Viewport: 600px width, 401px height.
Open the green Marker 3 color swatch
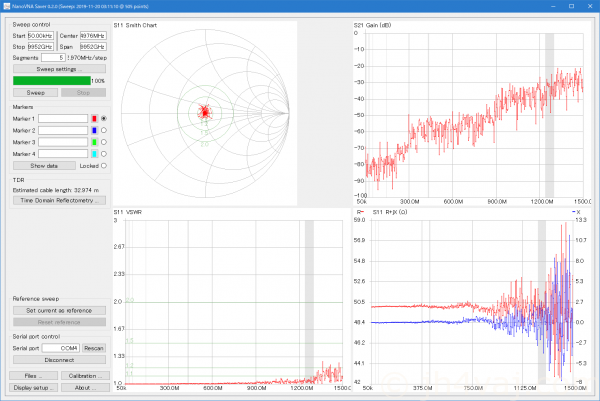coord(94,142)
